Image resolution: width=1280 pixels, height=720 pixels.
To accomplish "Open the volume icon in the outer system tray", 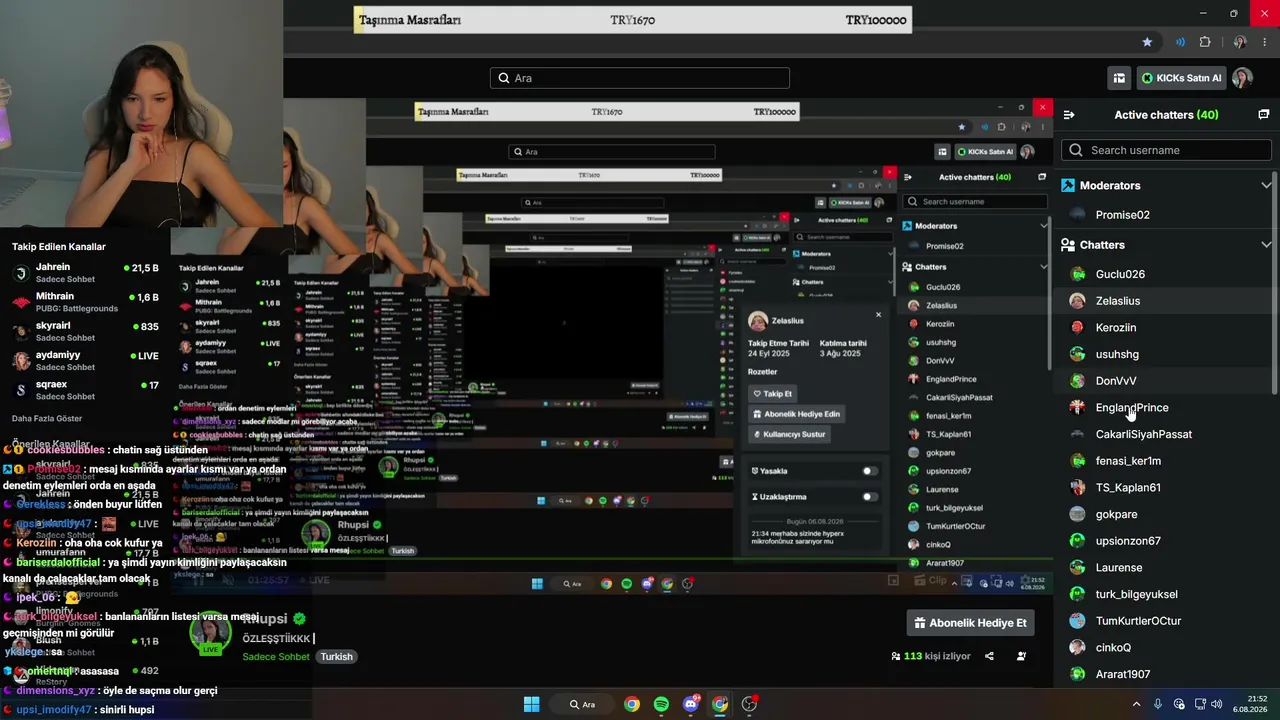I will (1217, 704).
